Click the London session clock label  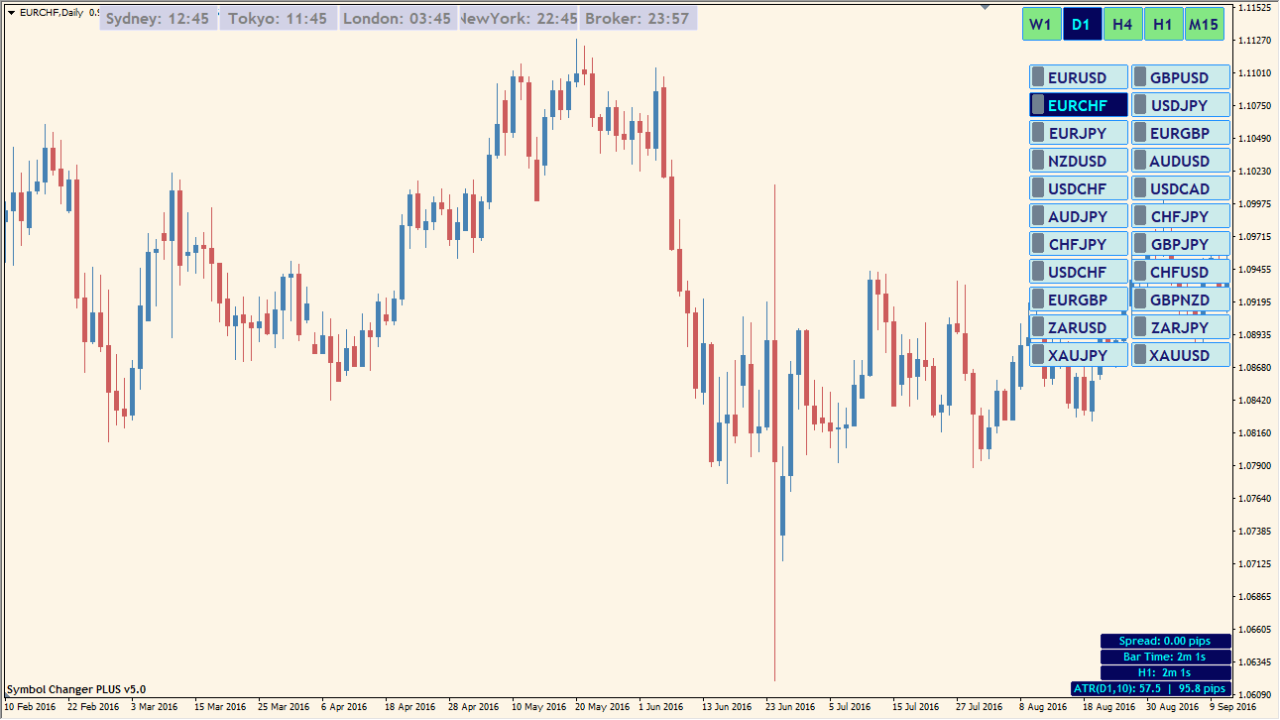pos(397,19)
